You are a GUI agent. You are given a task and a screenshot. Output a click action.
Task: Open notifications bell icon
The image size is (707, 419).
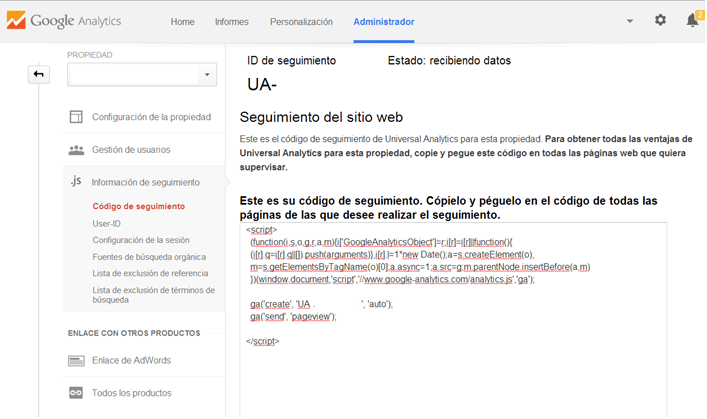pyautogui.click(x=693, y=20)
